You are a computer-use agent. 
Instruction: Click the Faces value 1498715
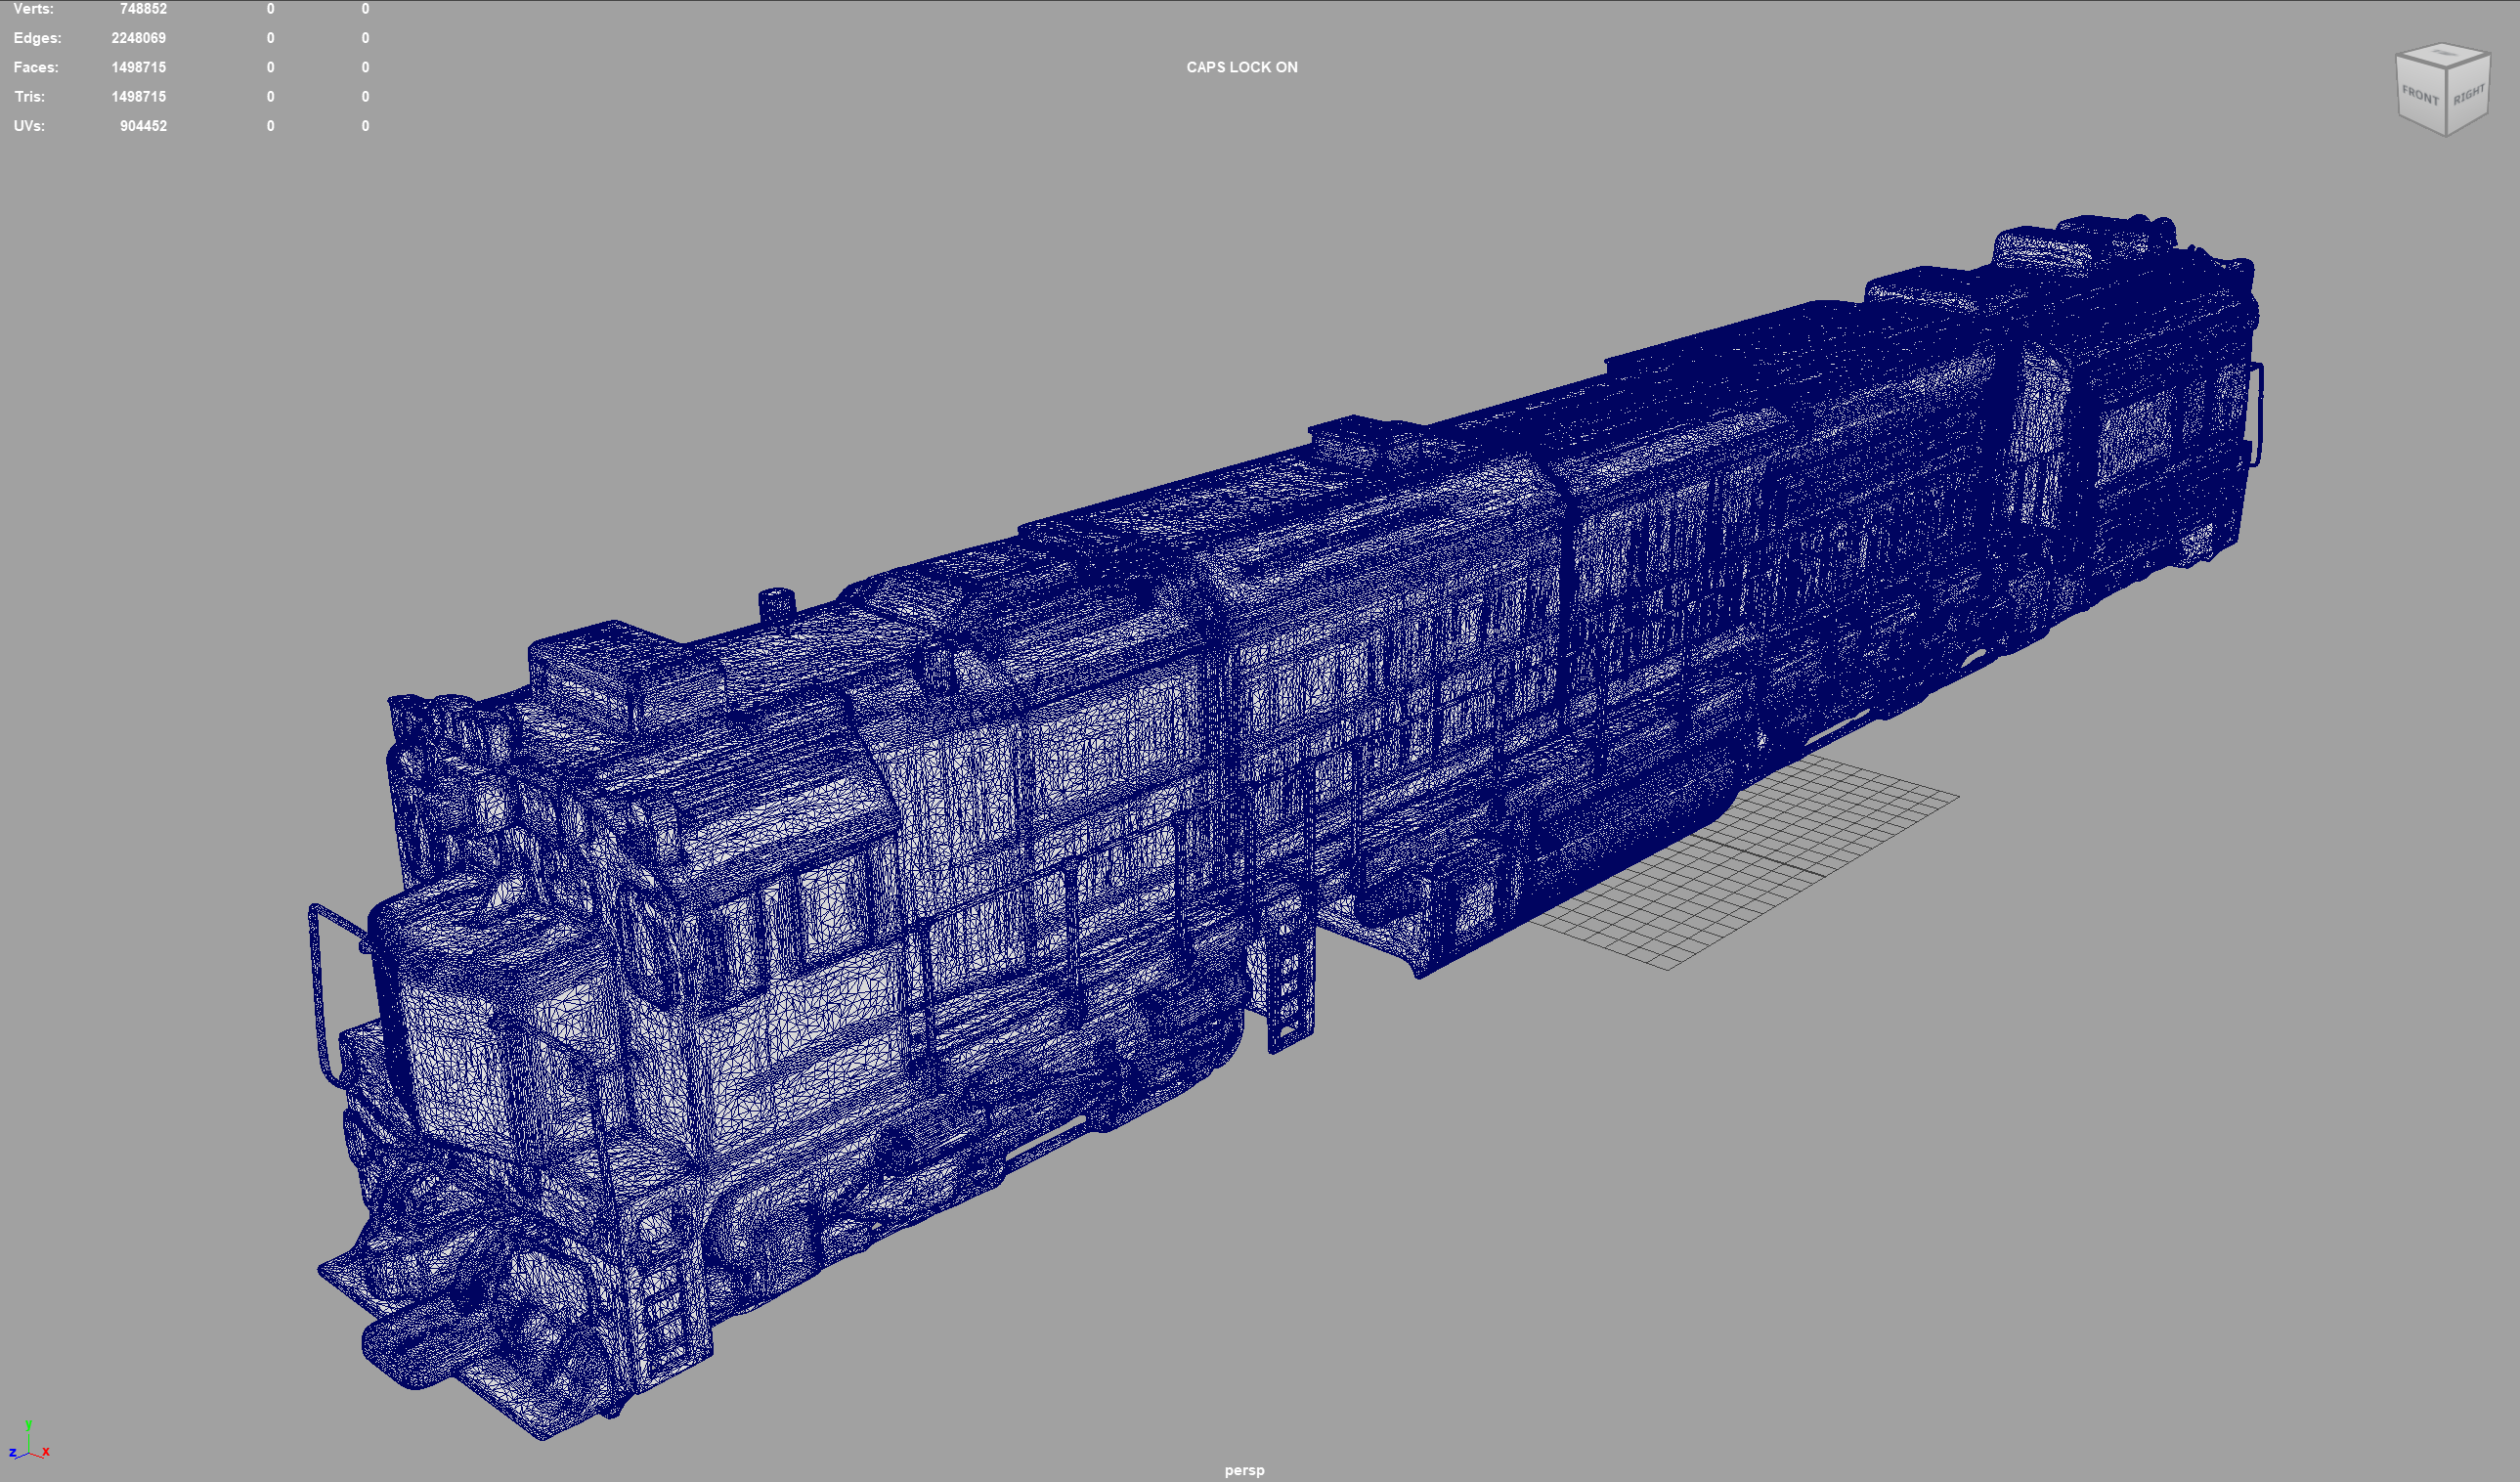click(x=139, y=67)
